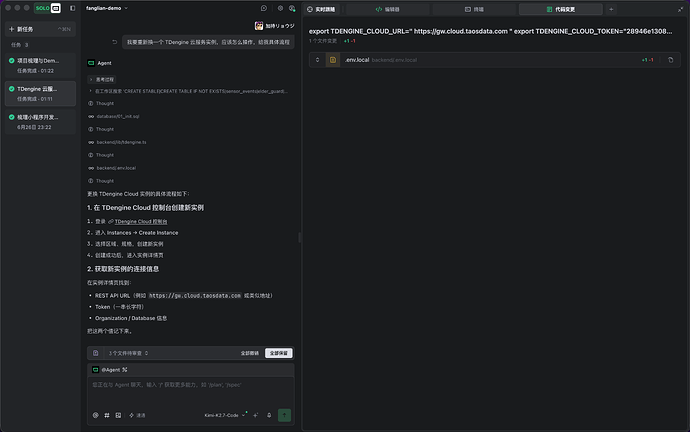The height and width of the screenshot is (432, 690).
Task: Click the heading 2. 获取新实例的连接信息
Action: point(123,269)
